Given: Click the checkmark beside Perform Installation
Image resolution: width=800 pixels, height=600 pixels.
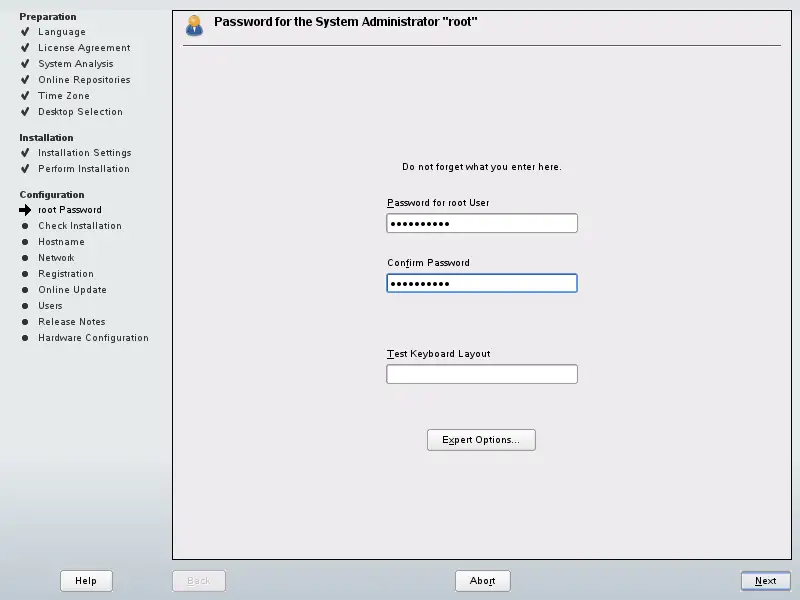Looking at the screenshot, I should [25, 168].
